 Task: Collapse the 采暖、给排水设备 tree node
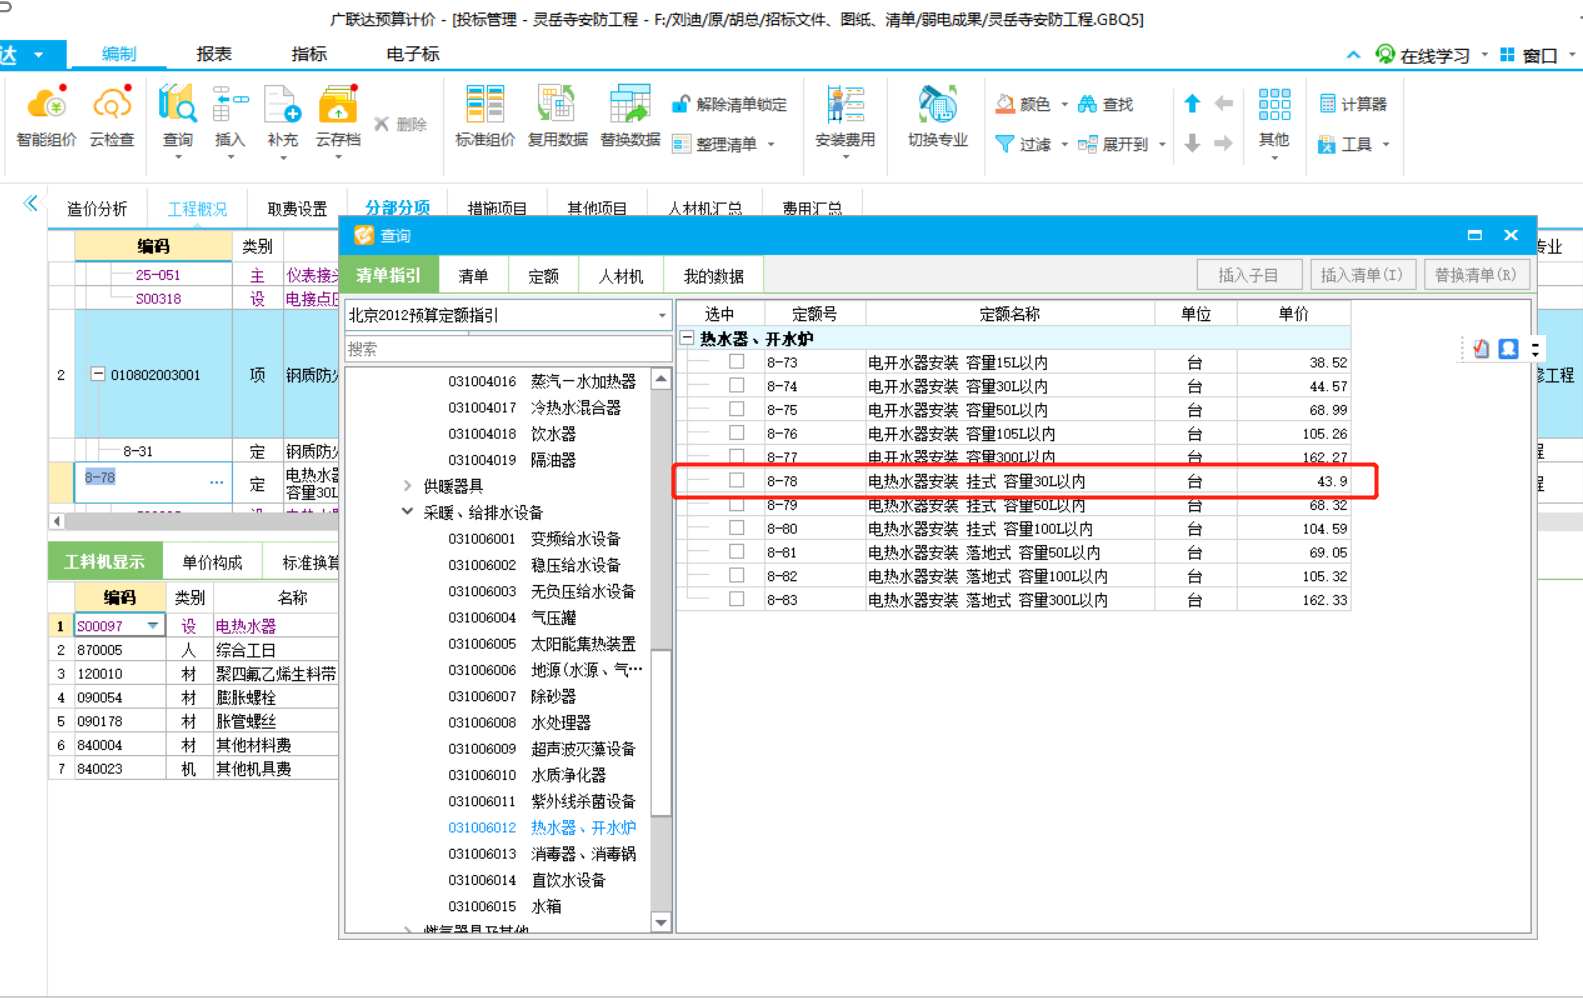pyautogui.click(x=407, y=512)
